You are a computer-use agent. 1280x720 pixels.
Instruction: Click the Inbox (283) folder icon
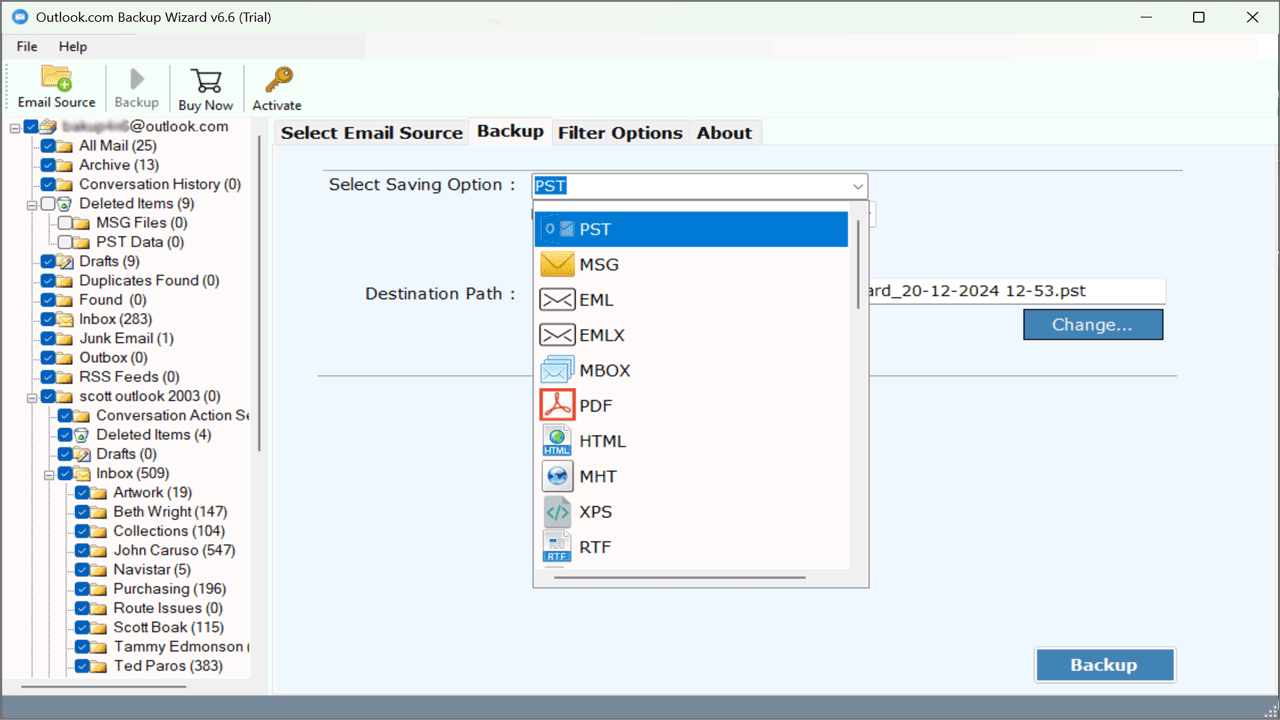[66, 320]
